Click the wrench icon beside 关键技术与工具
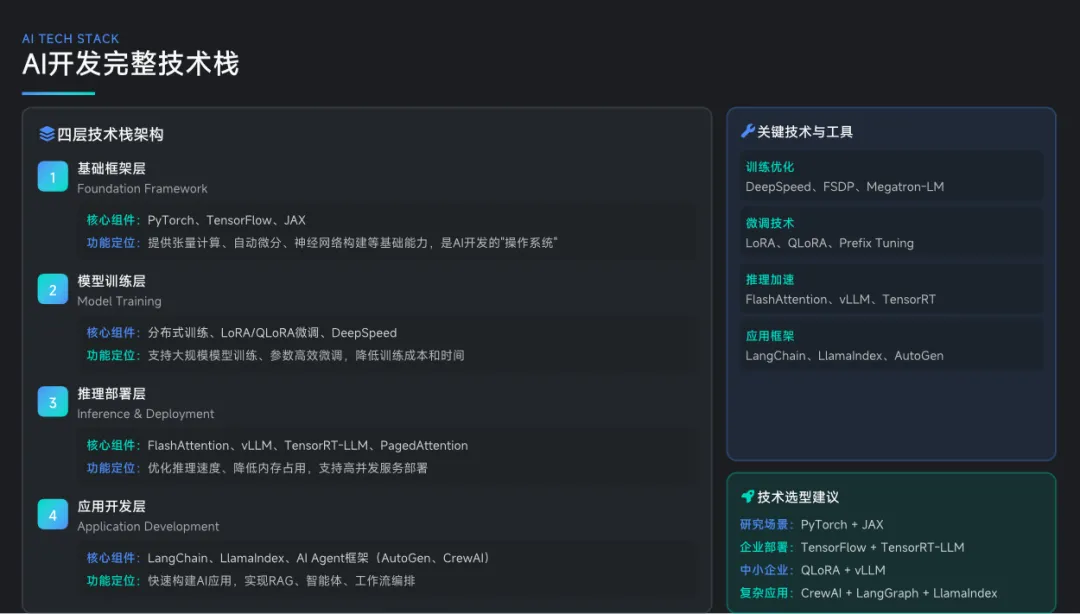This screenshot has height=614, width=1080. (748, 131)
